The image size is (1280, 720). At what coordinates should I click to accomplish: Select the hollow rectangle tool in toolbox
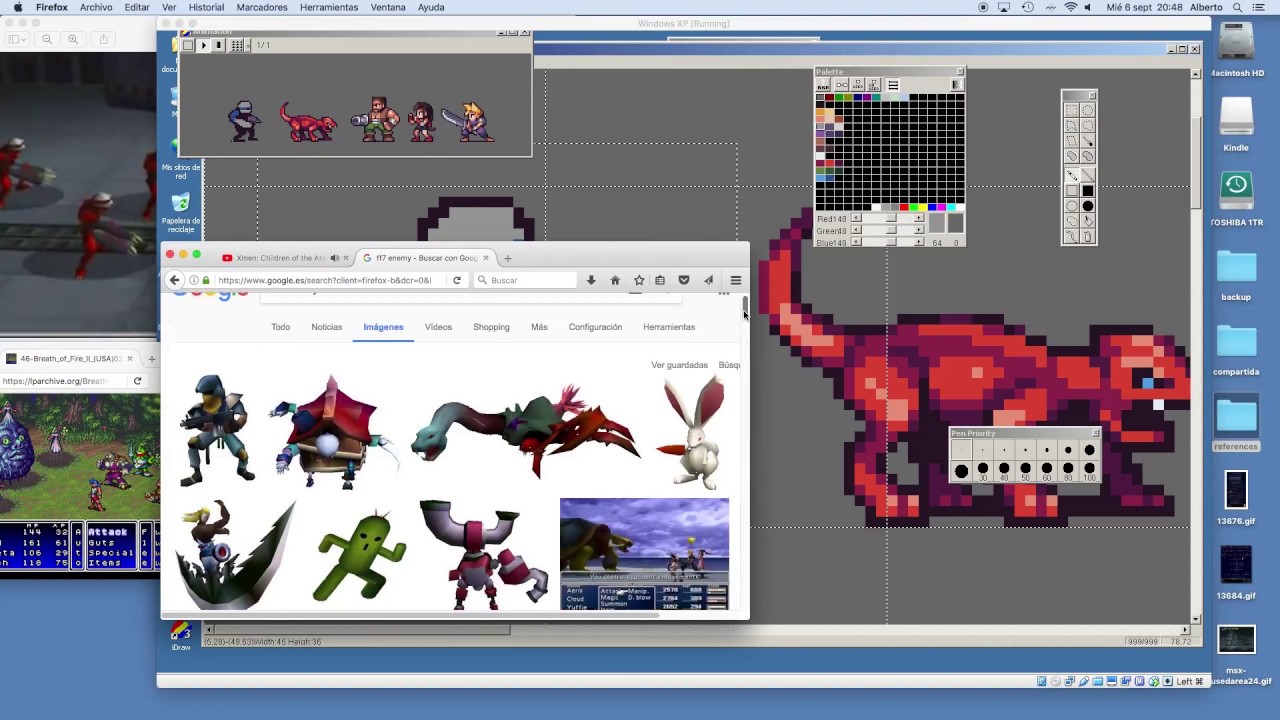pyautogui.click(x=1071, y=190)
